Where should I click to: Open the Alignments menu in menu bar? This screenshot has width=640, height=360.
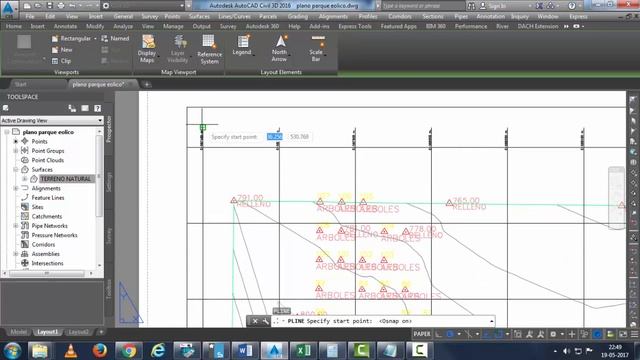(x=333, y=16)
